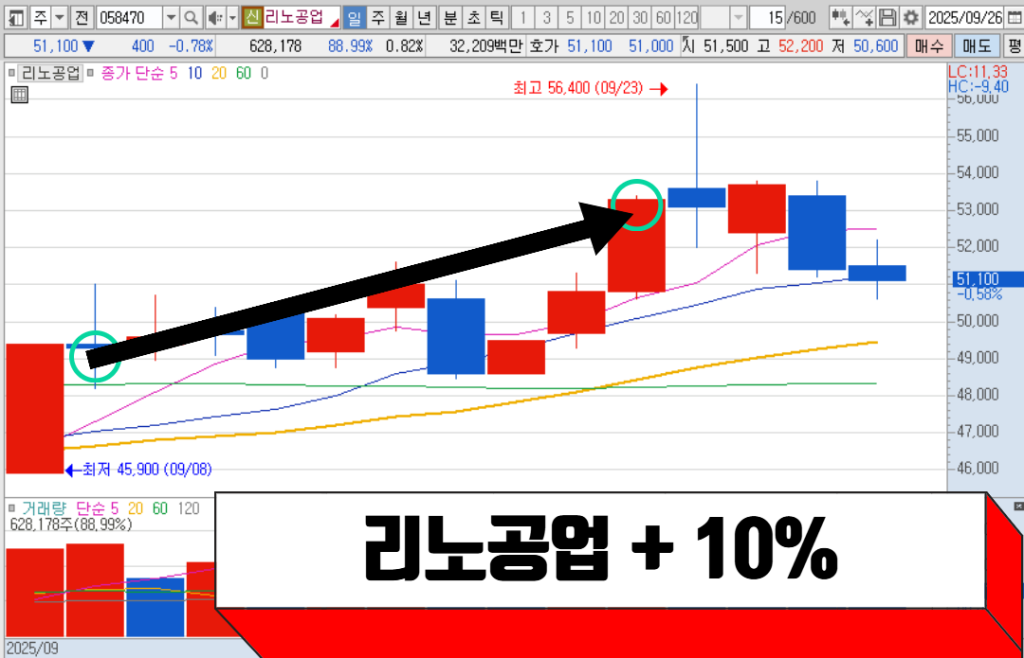Click the add line indicator icon
Image resolution: width=1024 pixels, height=658 pixels.
point(864,18)
